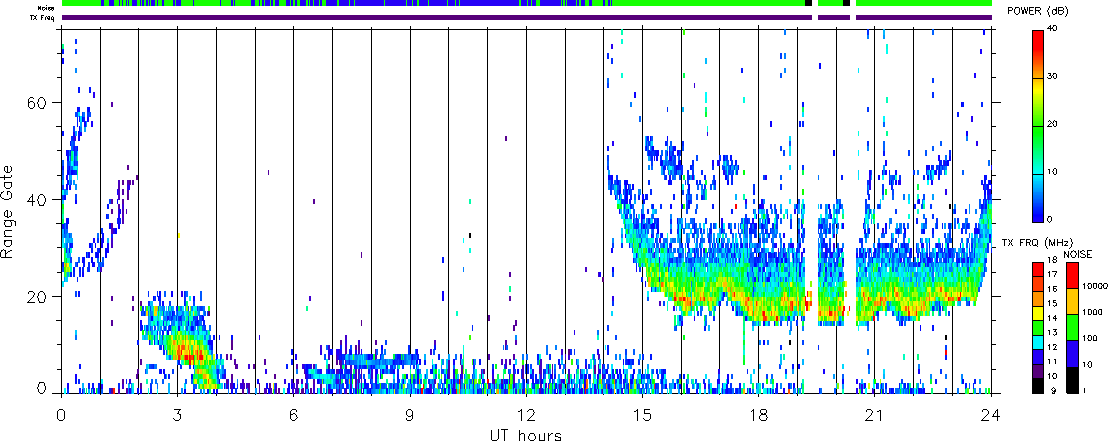Click the 20 label on POWER scale

tap(1051, 124)
